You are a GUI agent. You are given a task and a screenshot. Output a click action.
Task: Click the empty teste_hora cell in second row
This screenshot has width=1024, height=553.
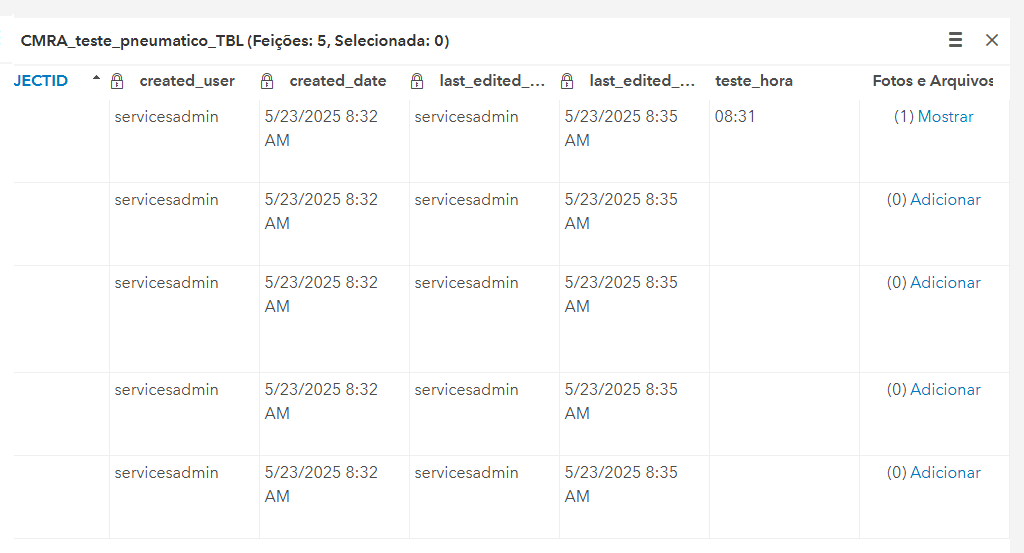784,224
